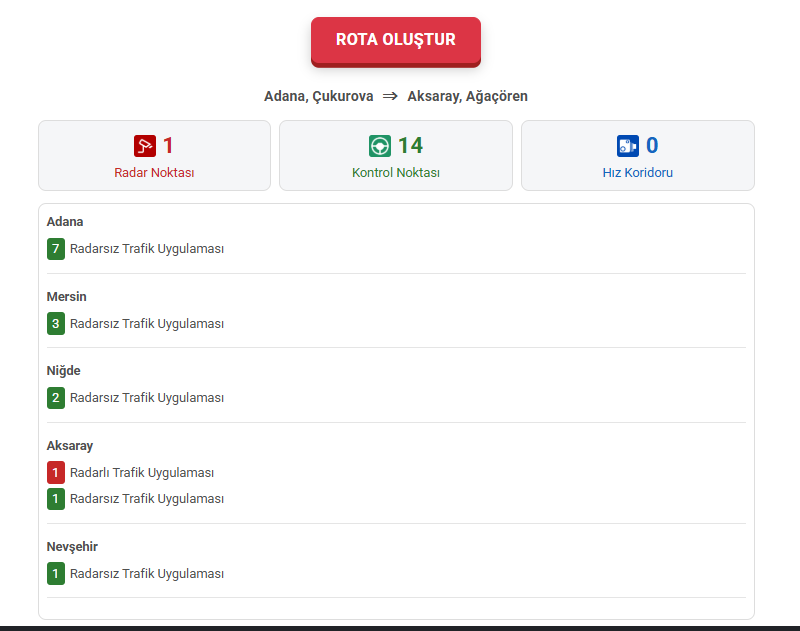This screenshot has height=631, width=800.
Task: Click the blue speed corridor icon
Action: coord(628,146)
